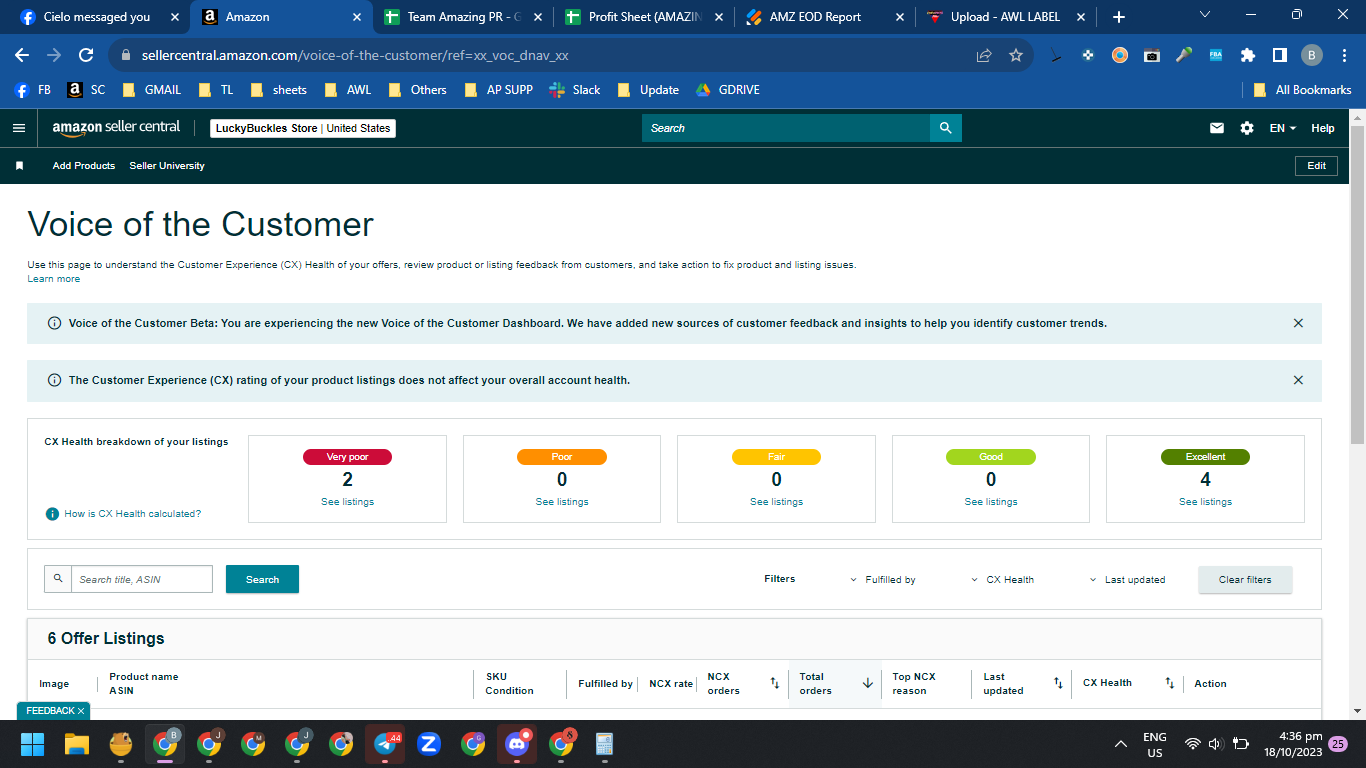Open the GMAIL bookmark folder
The height and width of the screenshot is (768, 1366).
coord(152,90)
